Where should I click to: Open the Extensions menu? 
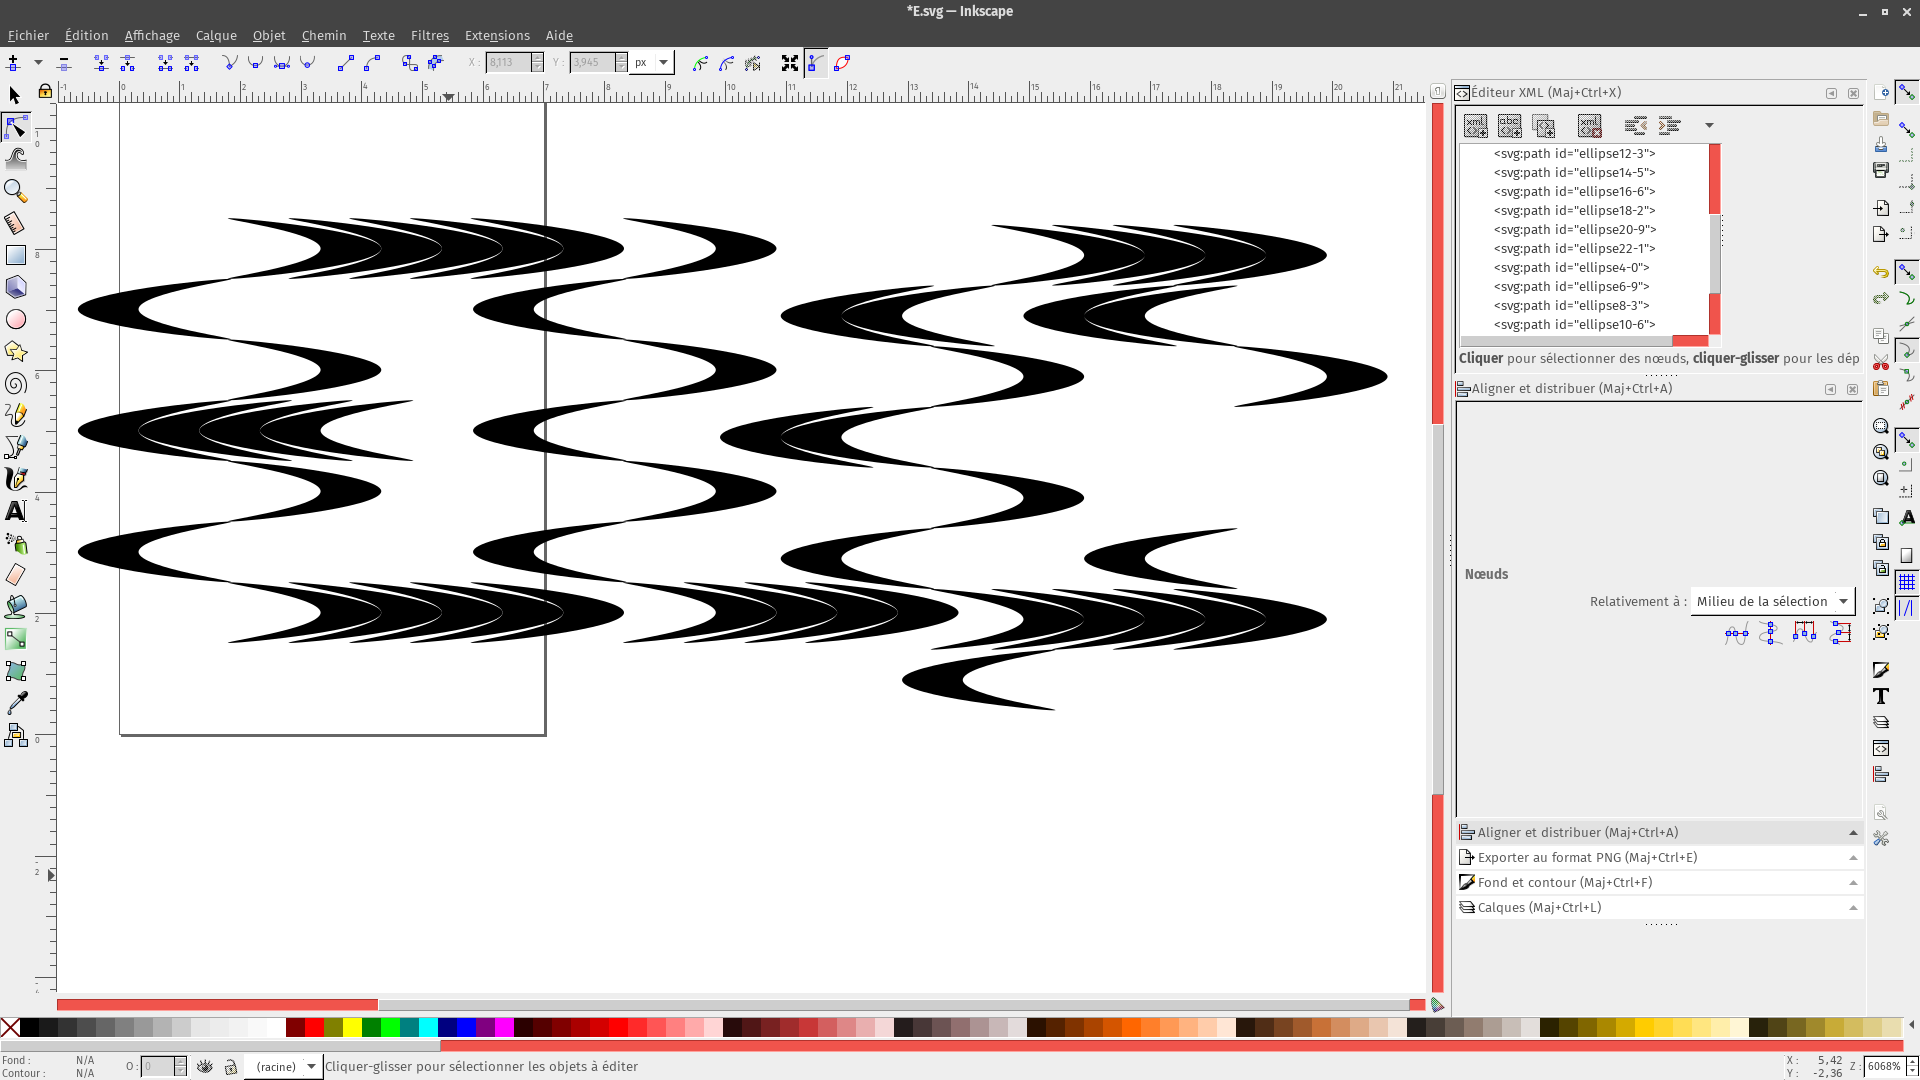click(496, 35)
